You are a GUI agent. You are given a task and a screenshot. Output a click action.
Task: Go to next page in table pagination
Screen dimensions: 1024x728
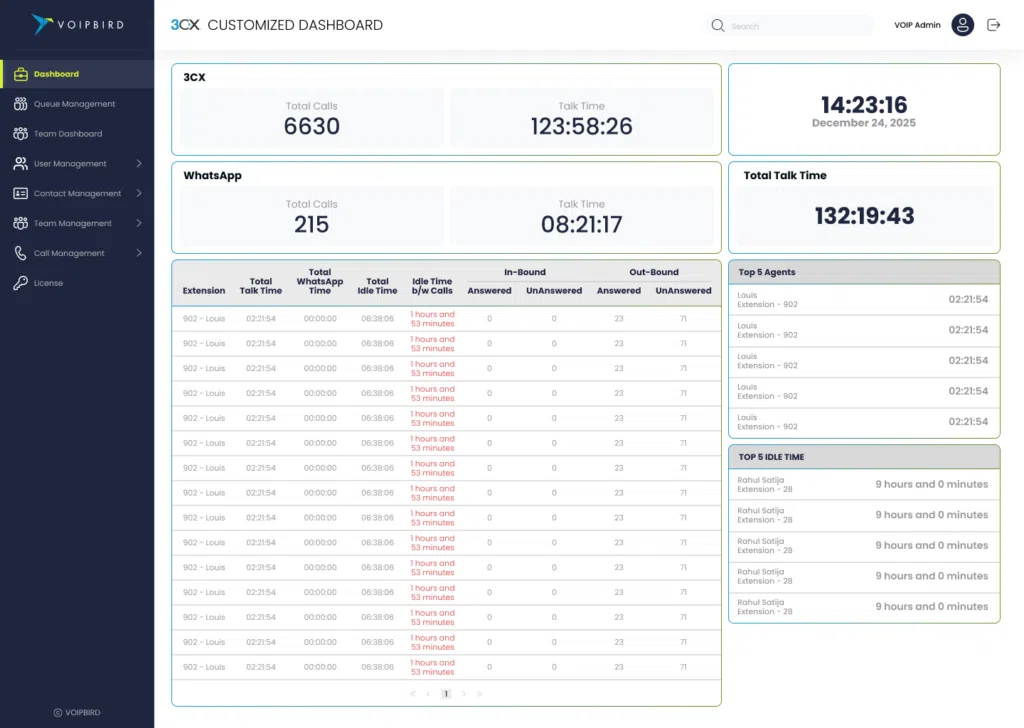(463, 693)
